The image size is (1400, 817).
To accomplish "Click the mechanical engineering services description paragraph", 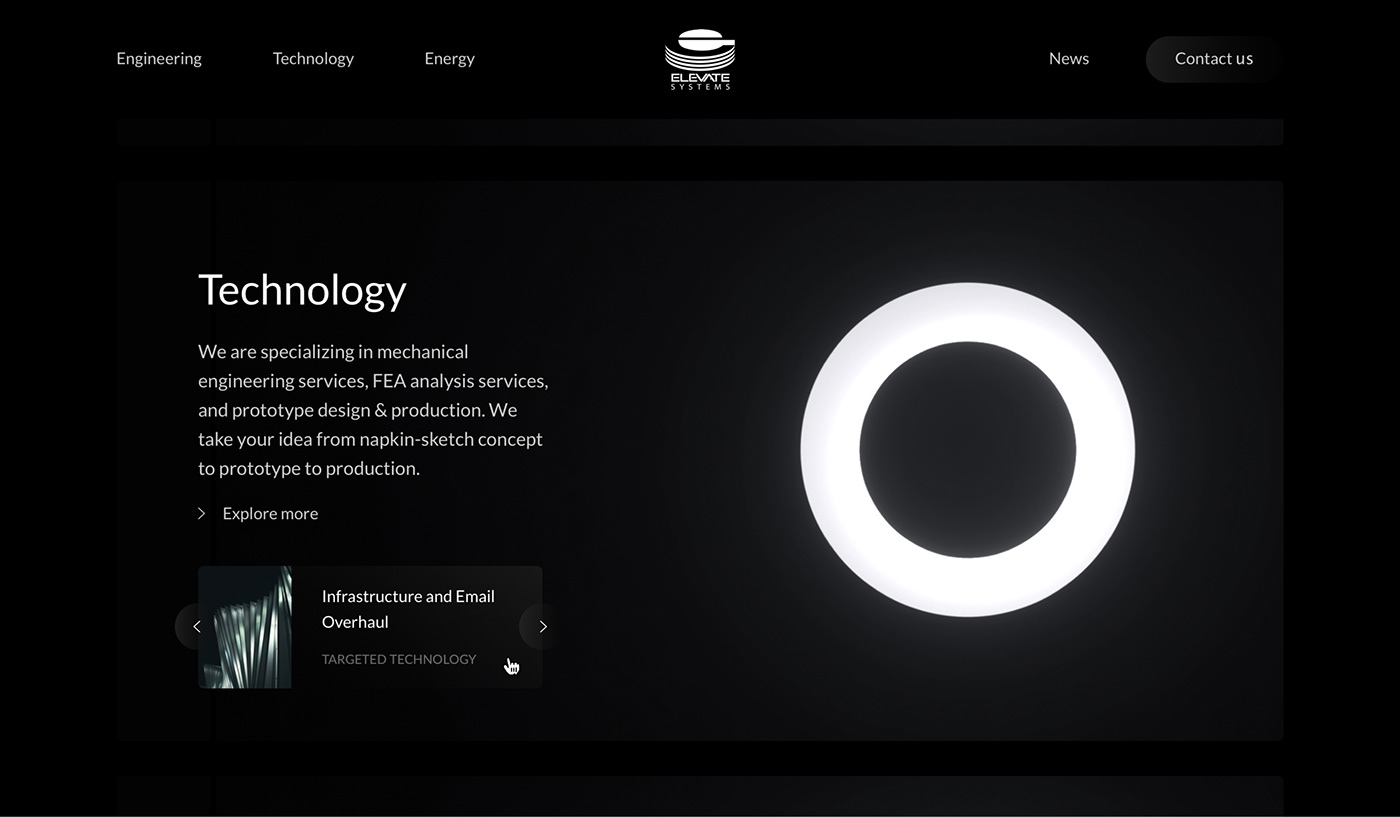I will click(x=372, y=410).
